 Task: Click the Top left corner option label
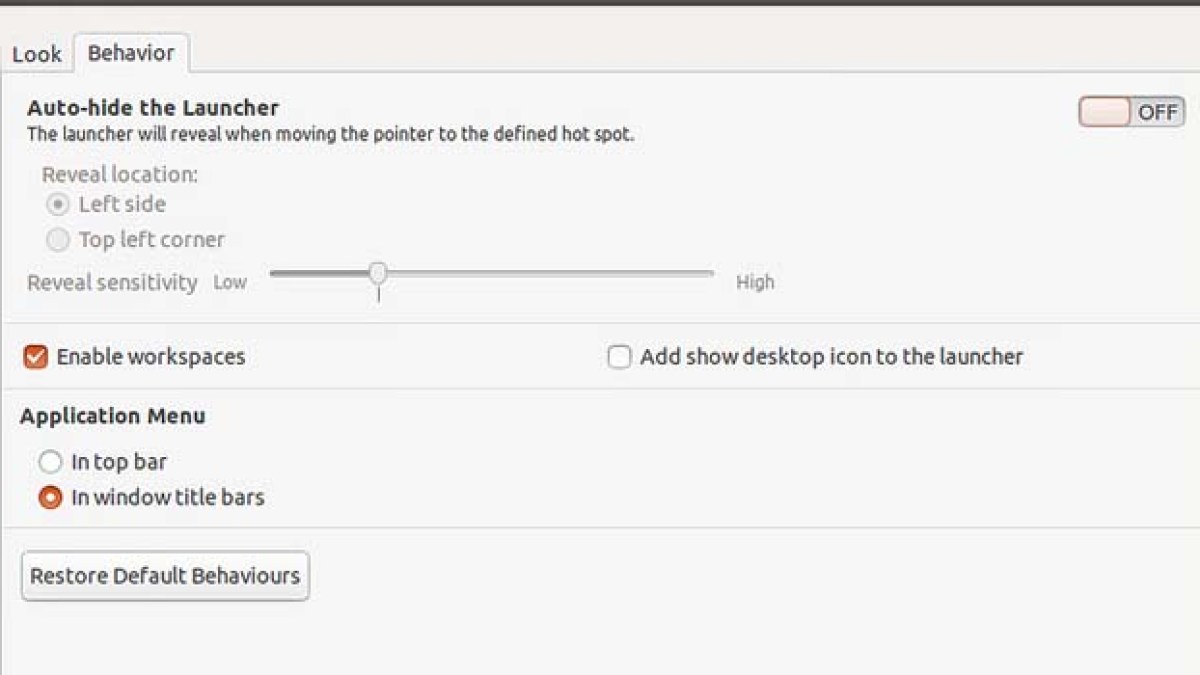(x=152, y=240)
